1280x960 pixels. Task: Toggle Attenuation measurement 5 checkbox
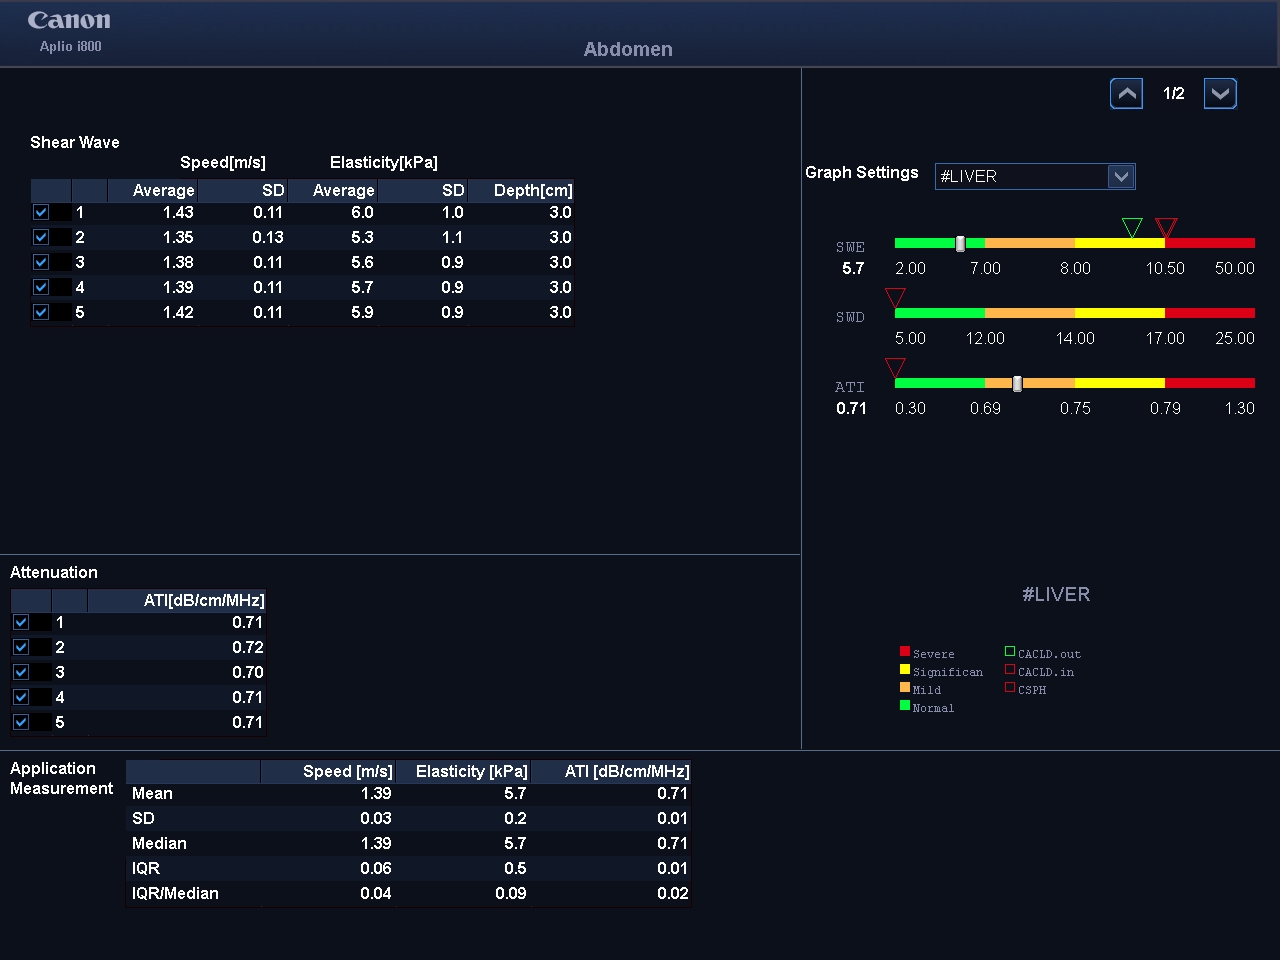click(x=21, y=722)
